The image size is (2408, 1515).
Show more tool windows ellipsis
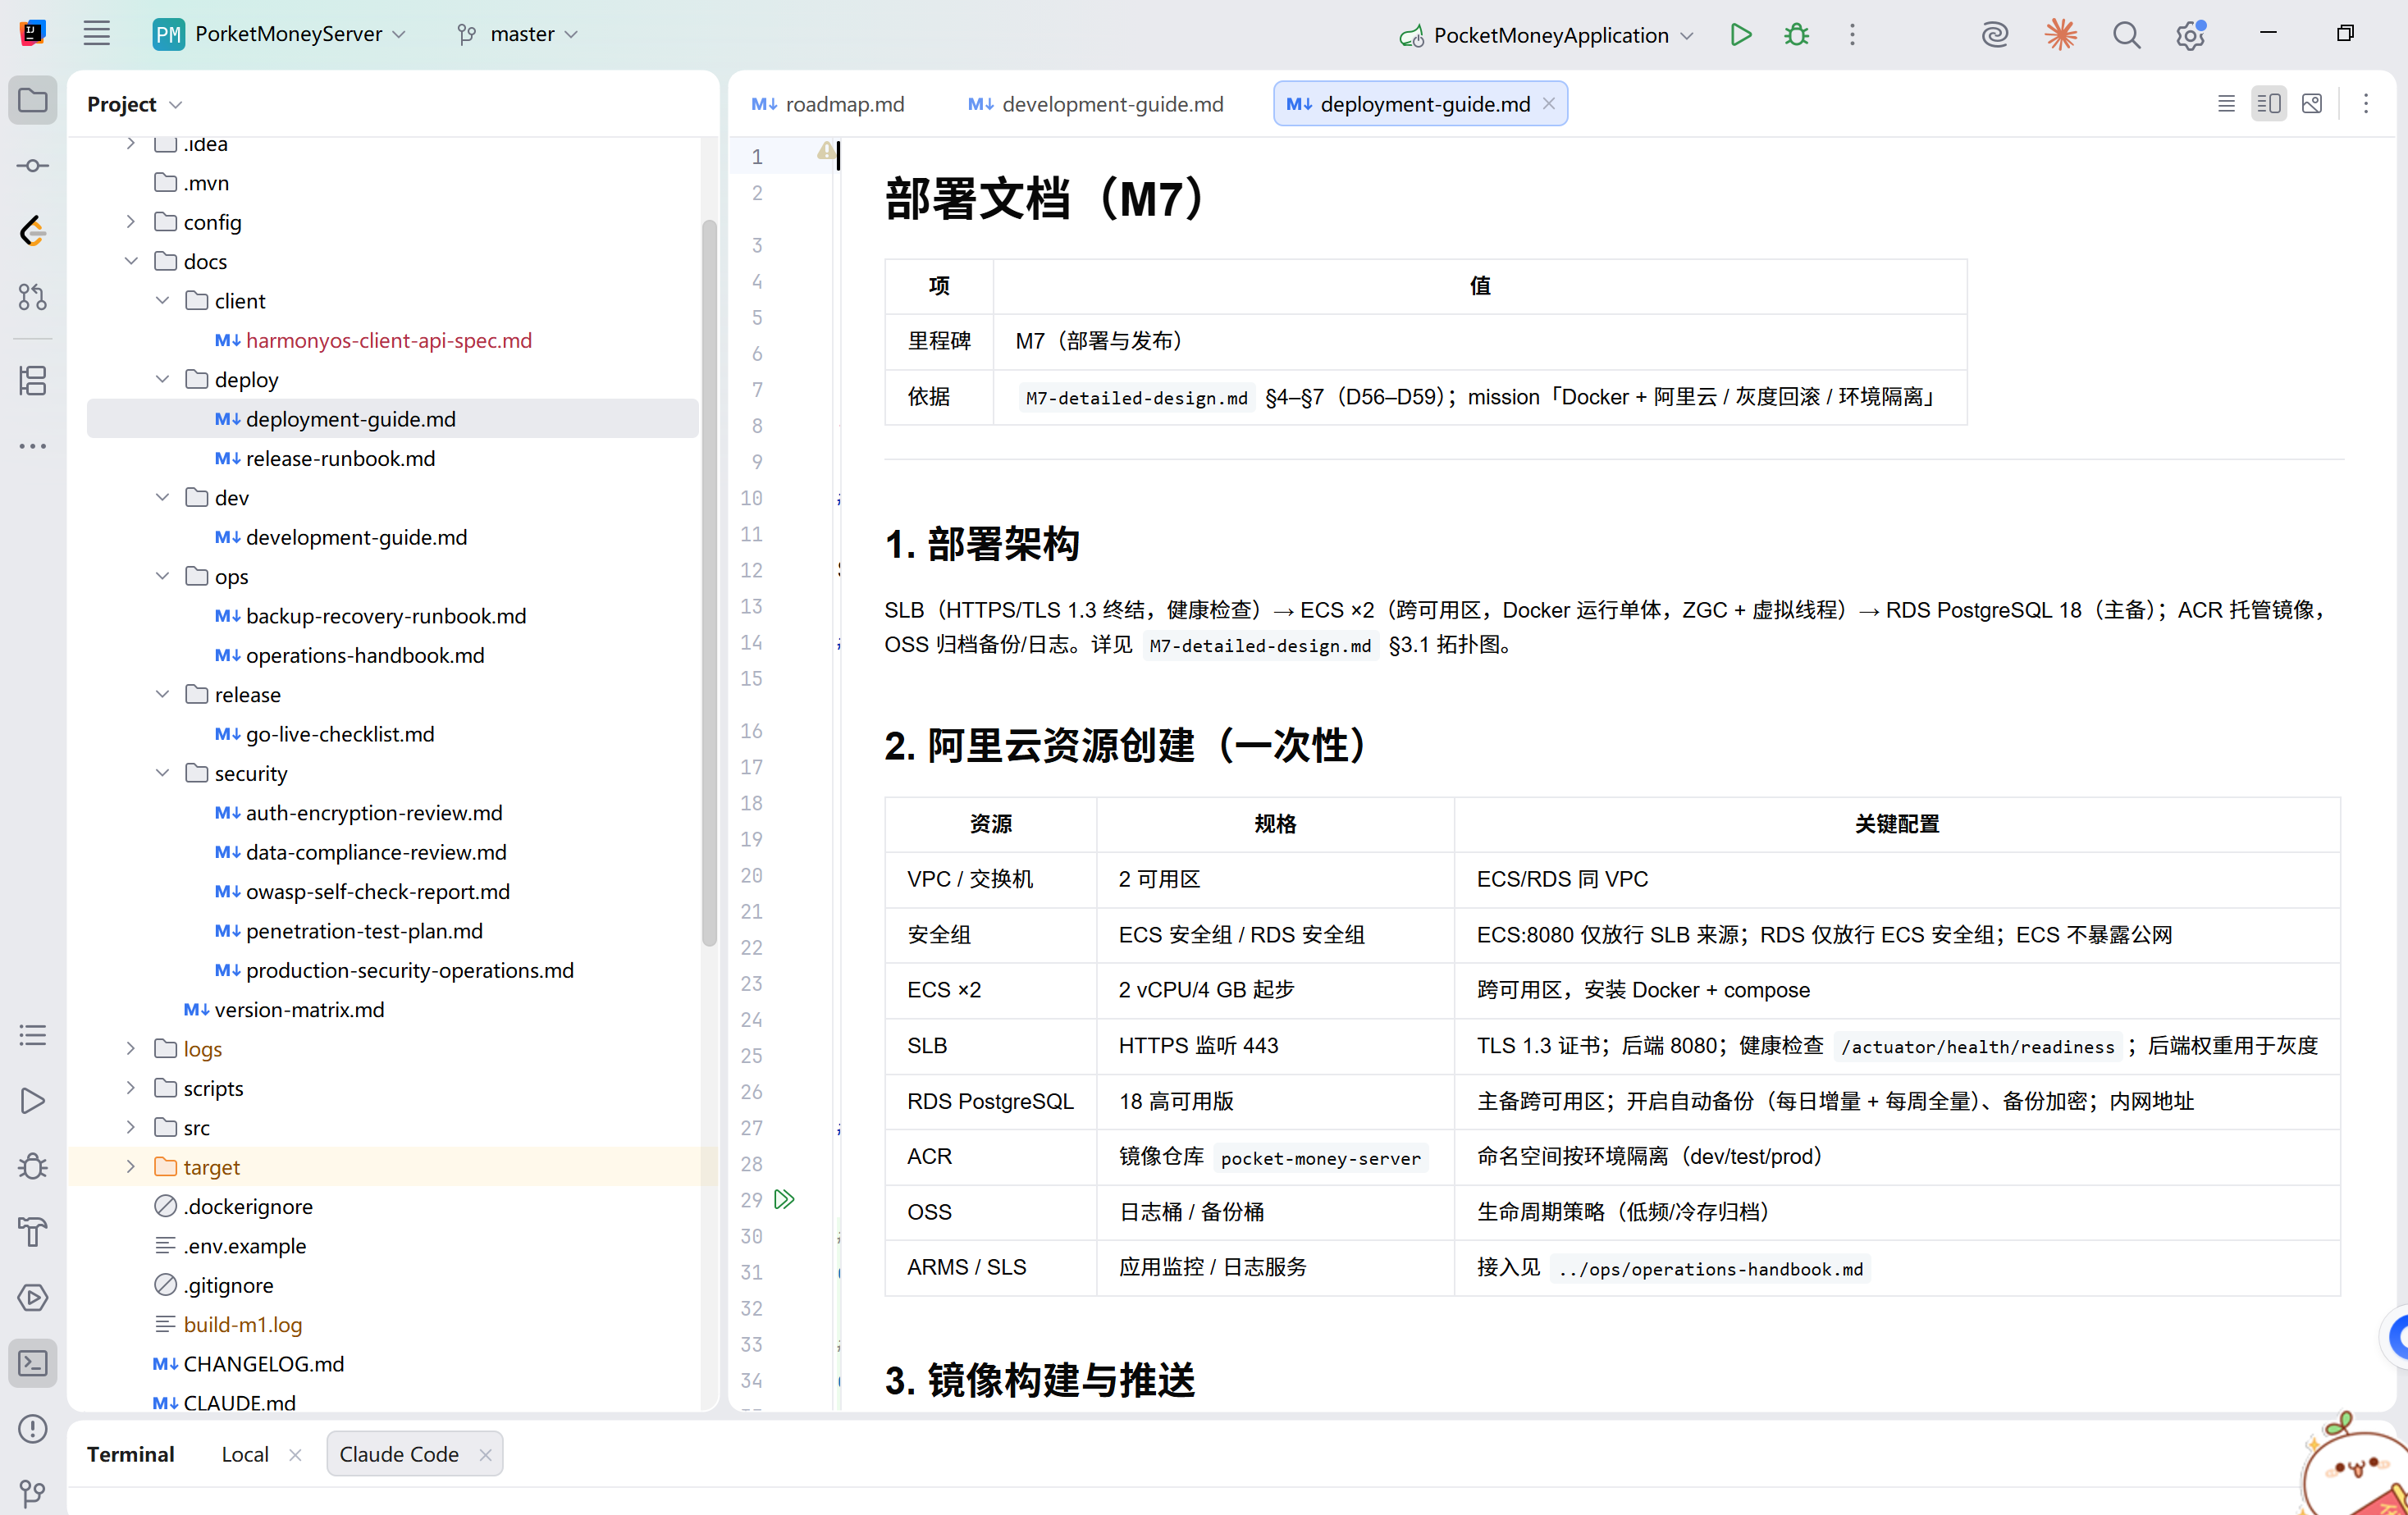click(33, 446)
